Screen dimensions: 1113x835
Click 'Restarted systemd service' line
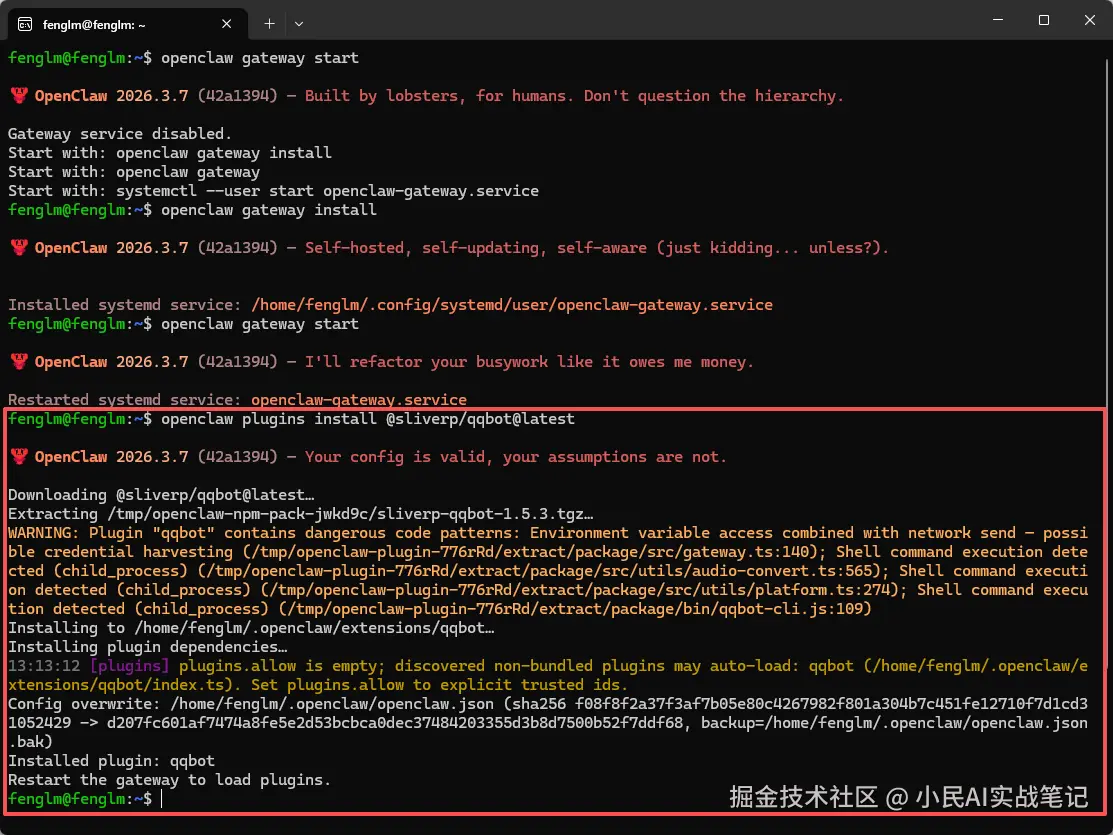tap(237, 400)
